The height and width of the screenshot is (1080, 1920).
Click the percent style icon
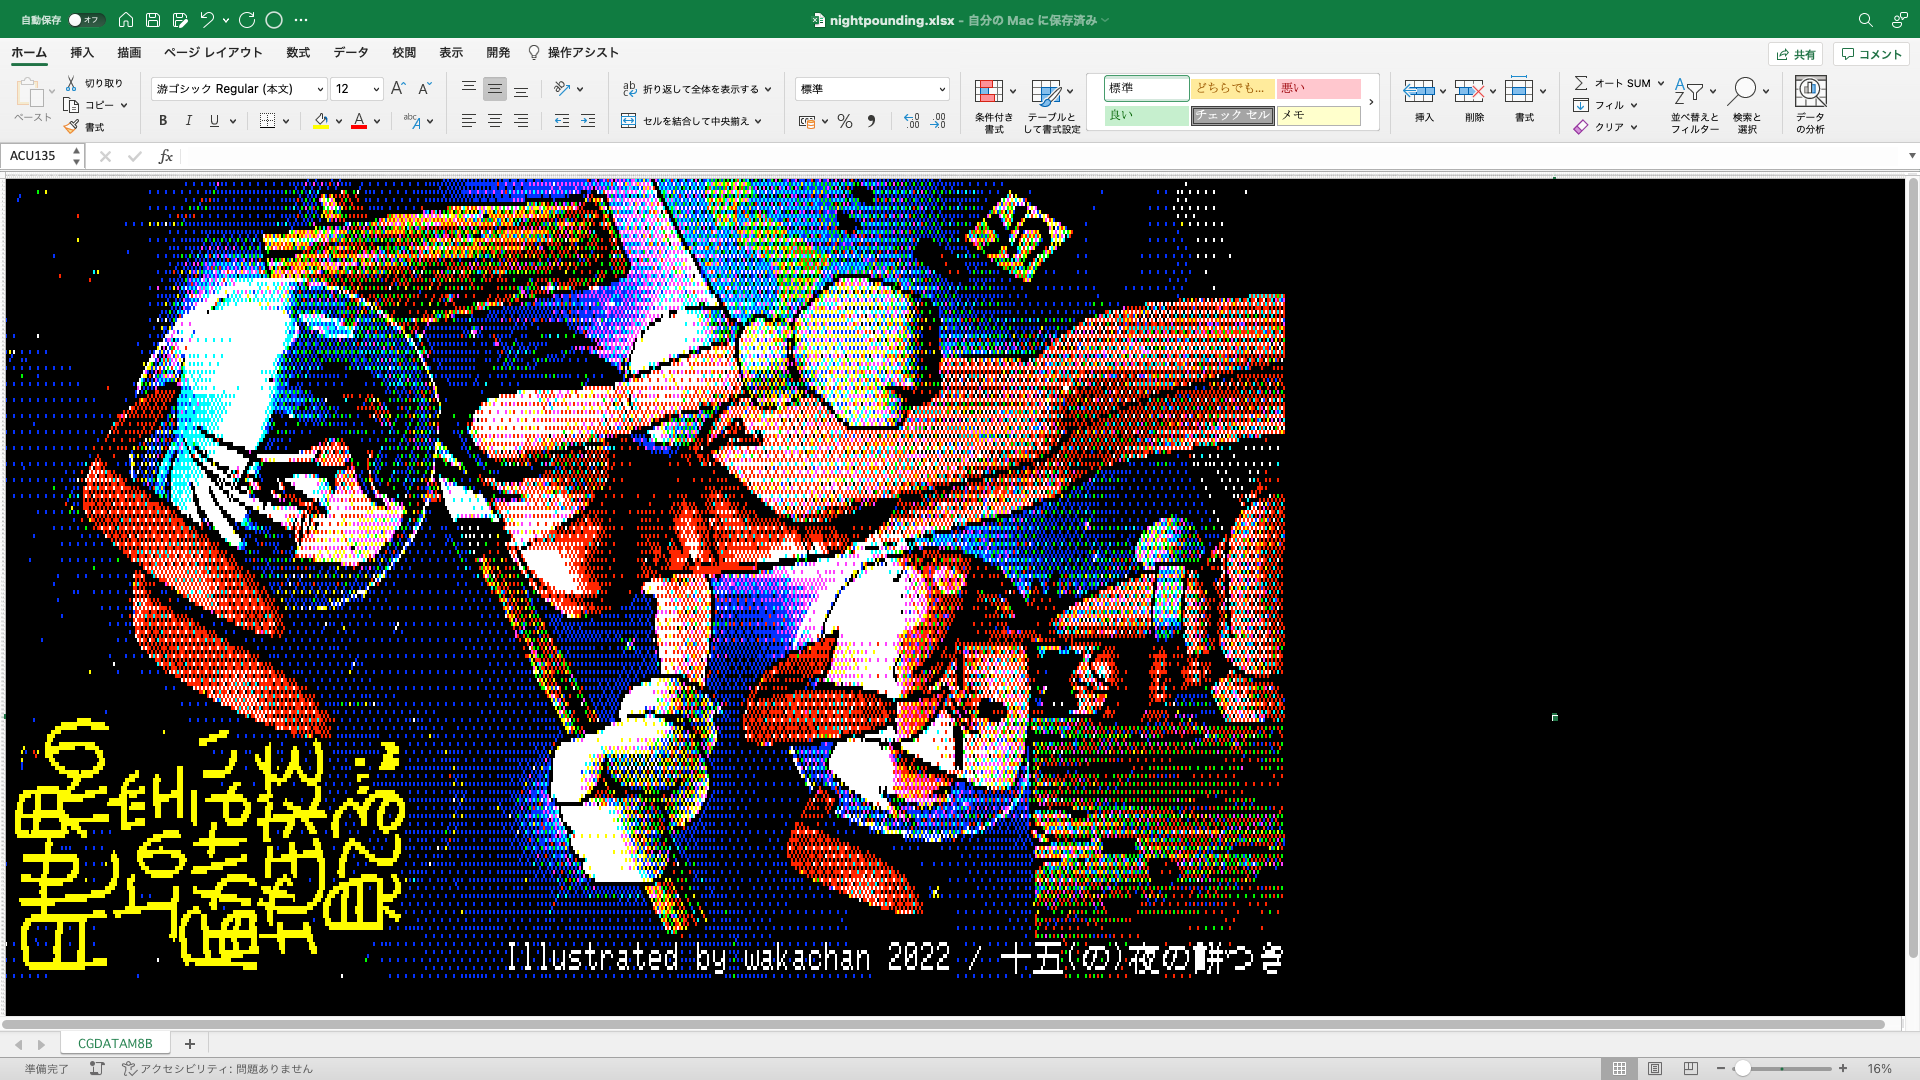845,121
